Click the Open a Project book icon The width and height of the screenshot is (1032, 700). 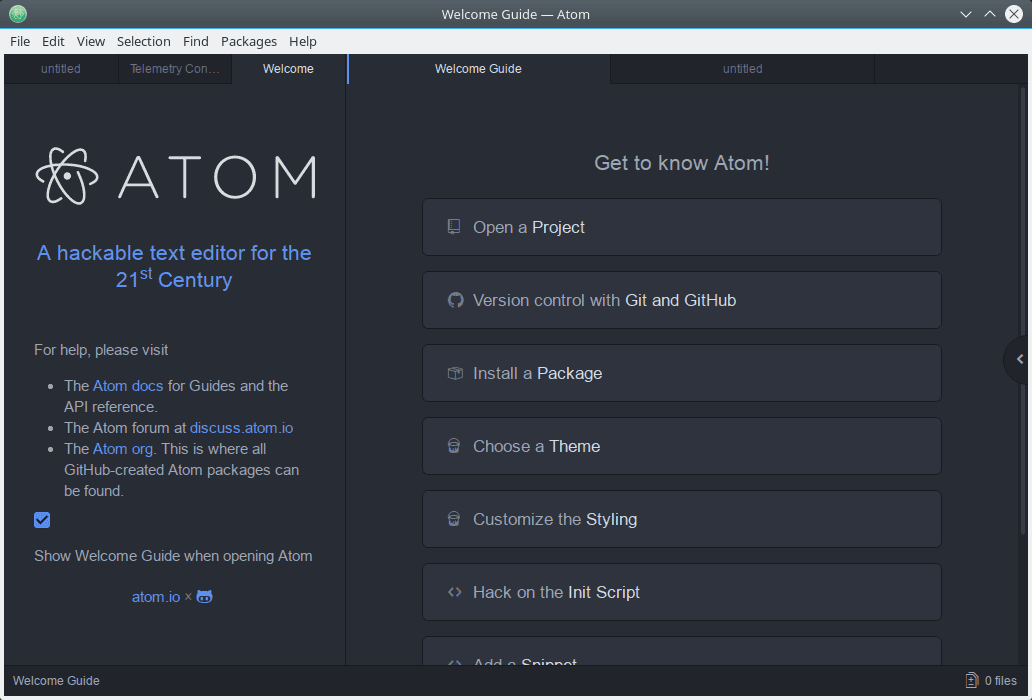pos(454,227)
